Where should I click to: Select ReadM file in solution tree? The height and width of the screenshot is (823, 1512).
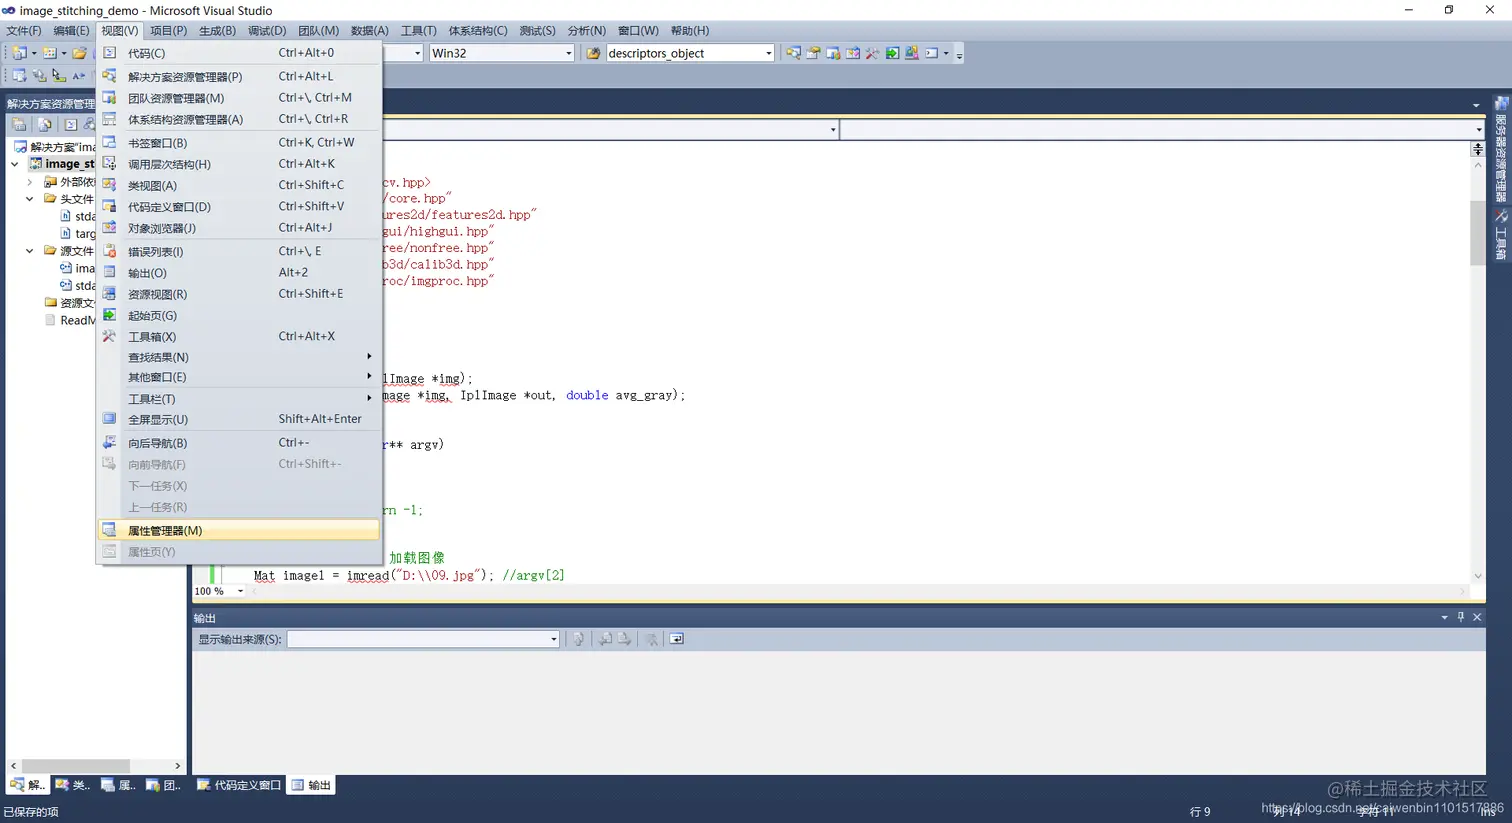click(70, 320)
